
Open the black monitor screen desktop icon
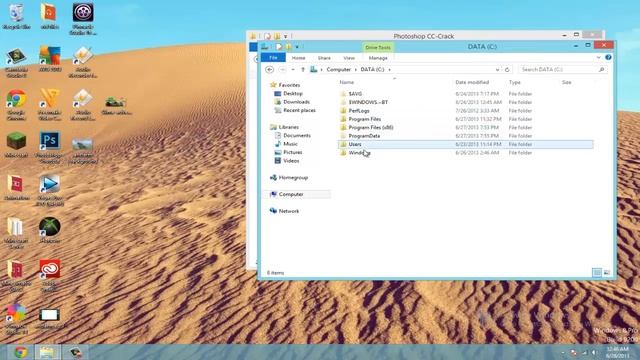click(x=50, y=318)
